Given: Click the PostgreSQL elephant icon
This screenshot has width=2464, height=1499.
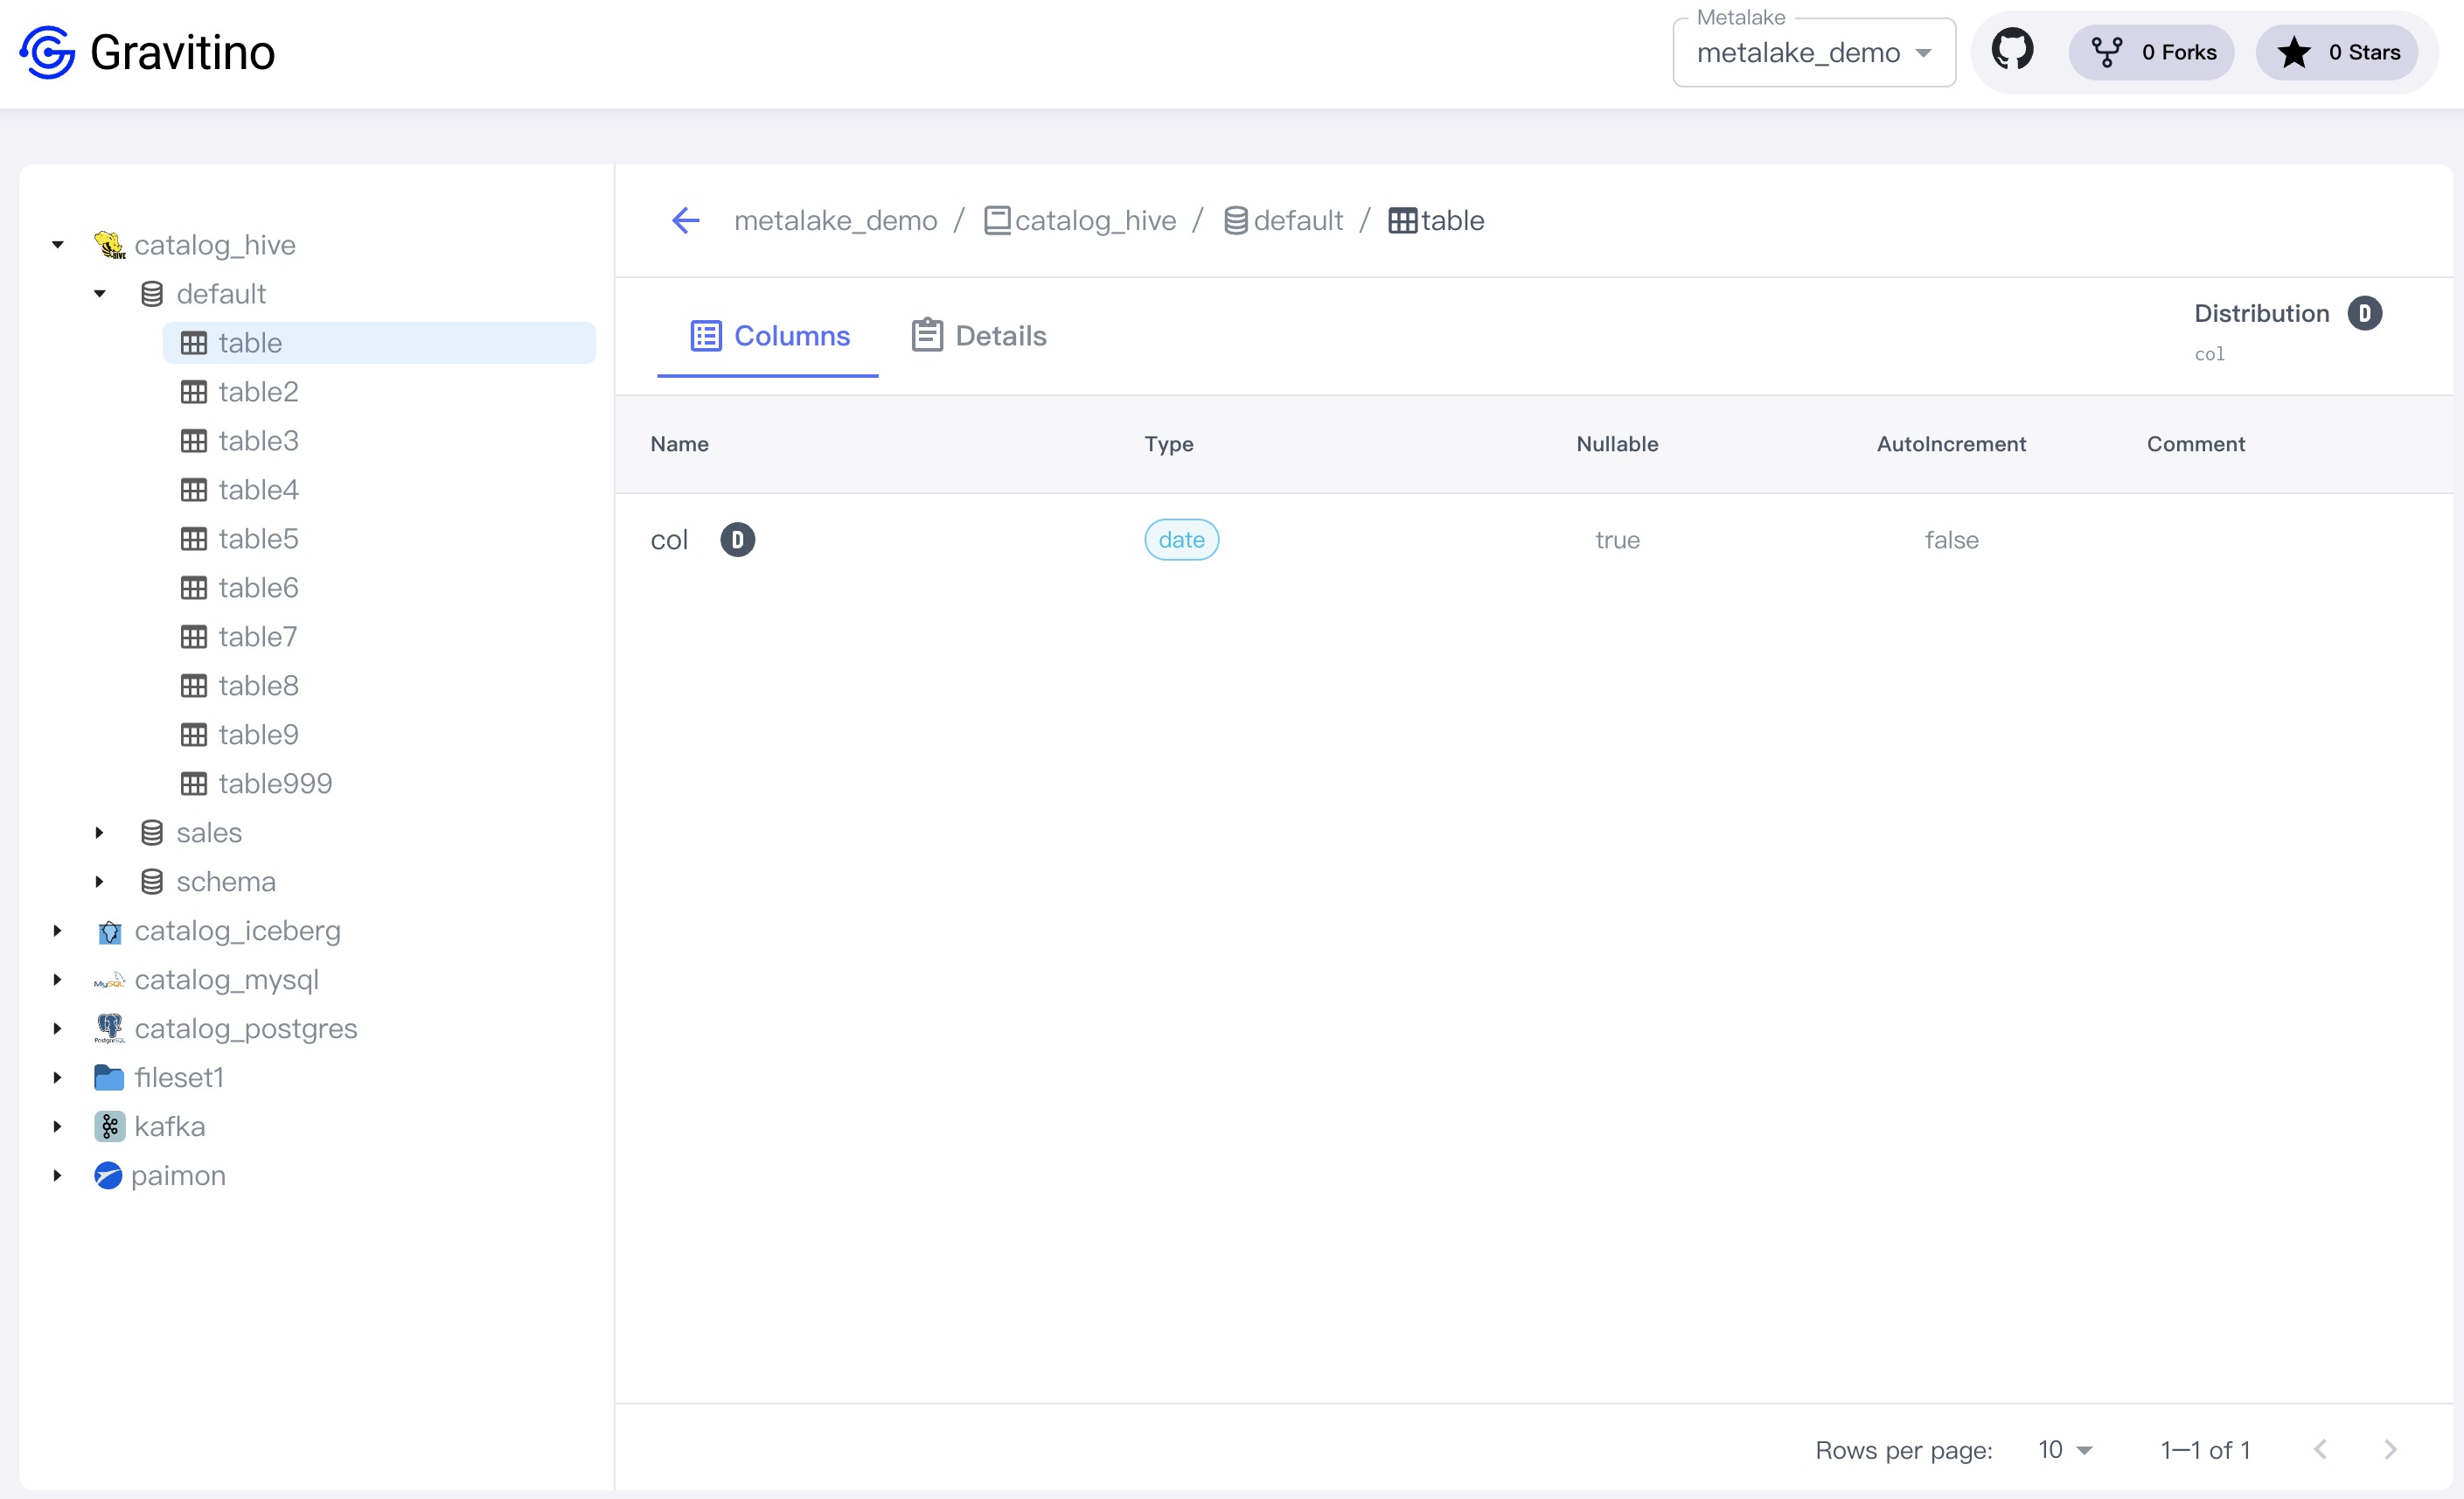Looking at the screenshot, I should 109,1028.
